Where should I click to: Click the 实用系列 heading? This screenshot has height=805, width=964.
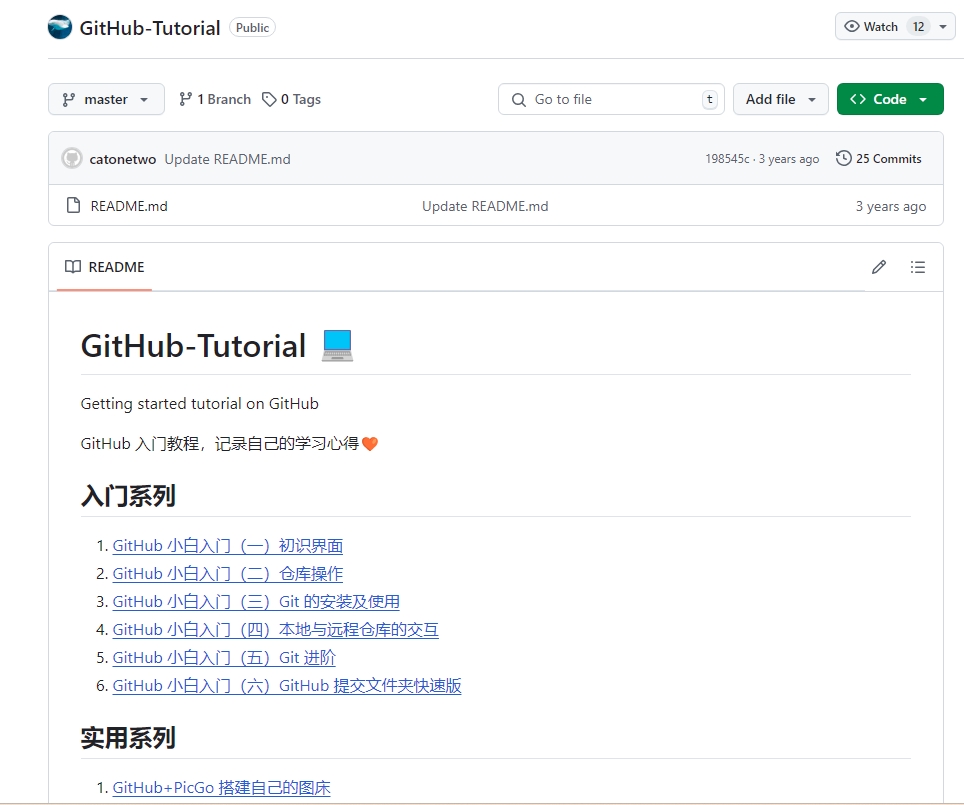point(128,738)
